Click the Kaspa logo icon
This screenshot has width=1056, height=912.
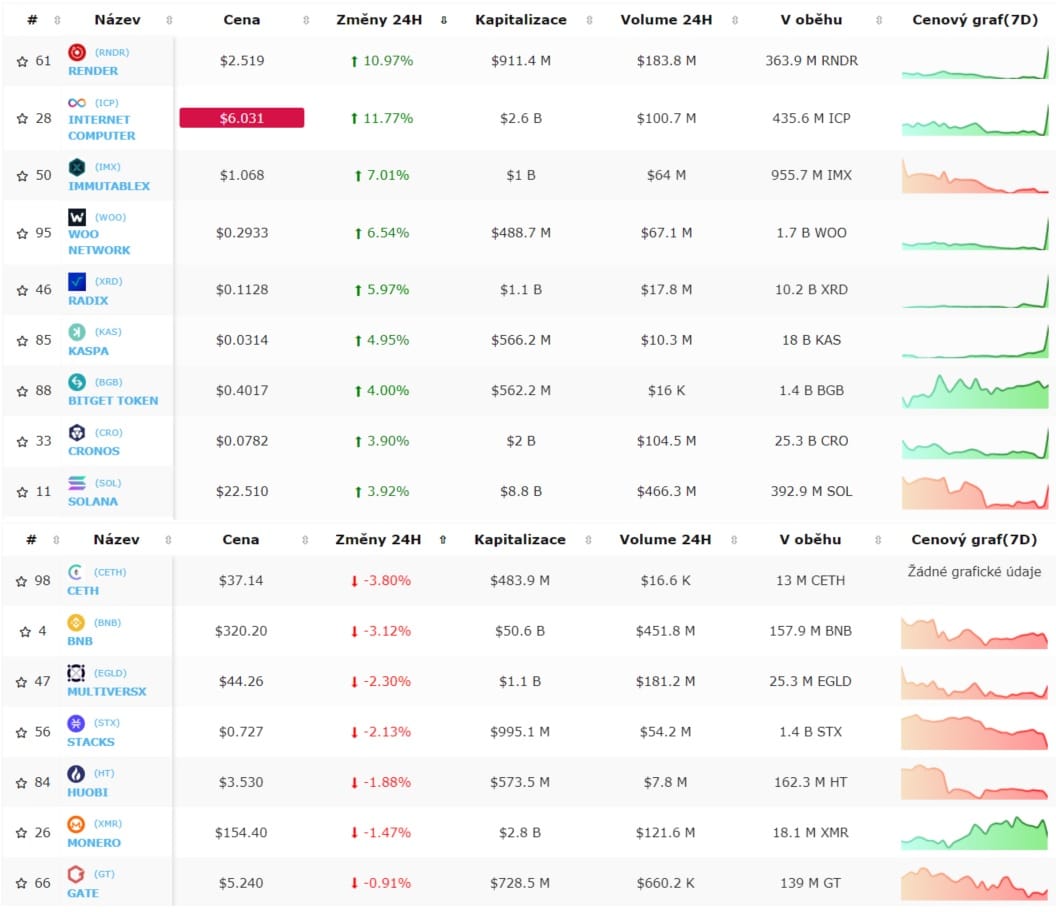pos(77,331)
